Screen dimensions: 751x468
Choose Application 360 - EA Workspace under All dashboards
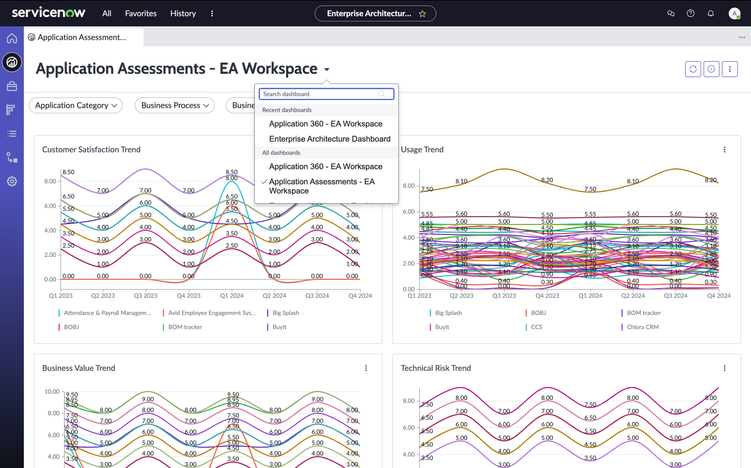click(x=326, y=166)
